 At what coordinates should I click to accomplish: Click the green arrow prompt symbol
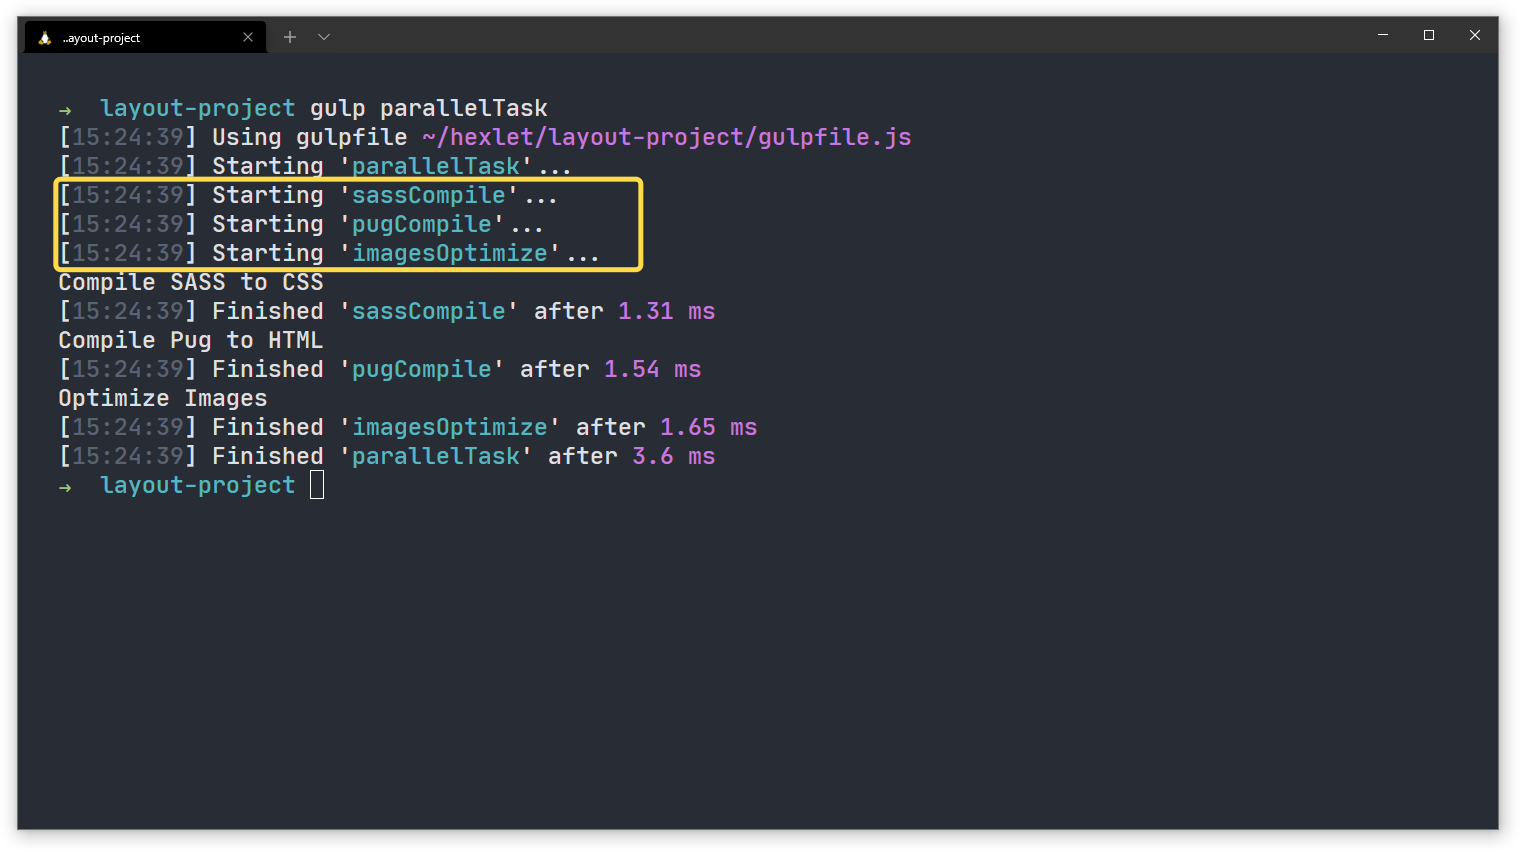pyautogui.click(x=65, y=108)
